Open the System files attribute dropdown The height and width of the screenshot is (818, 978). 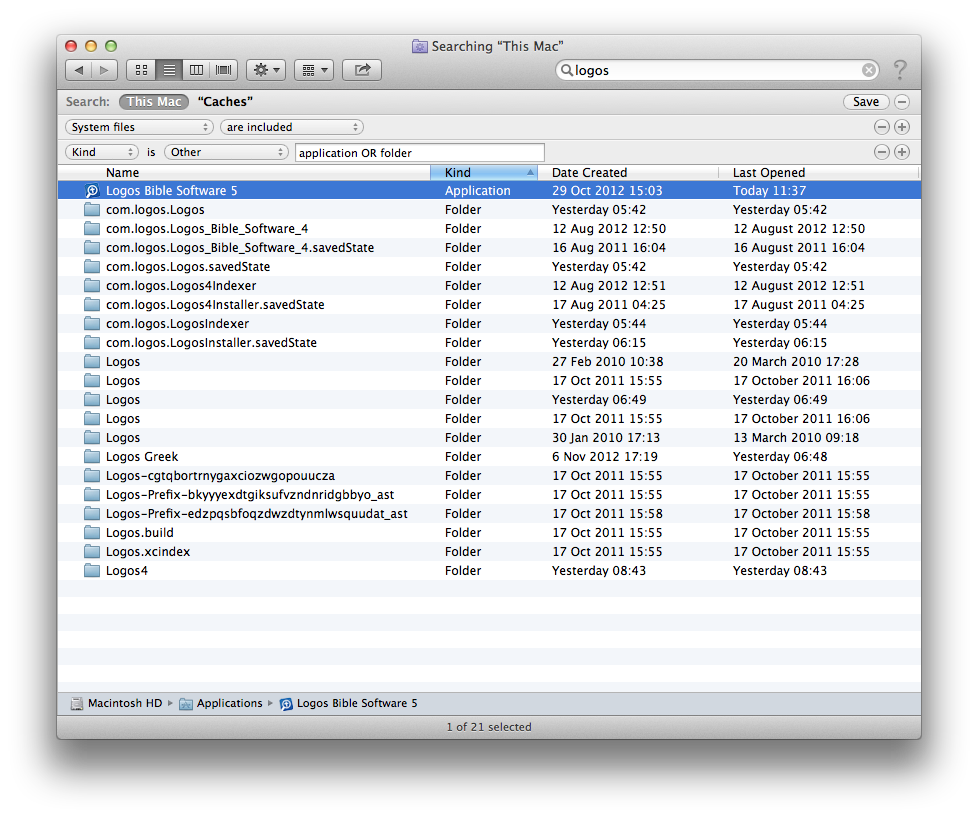tap(139, 127)
